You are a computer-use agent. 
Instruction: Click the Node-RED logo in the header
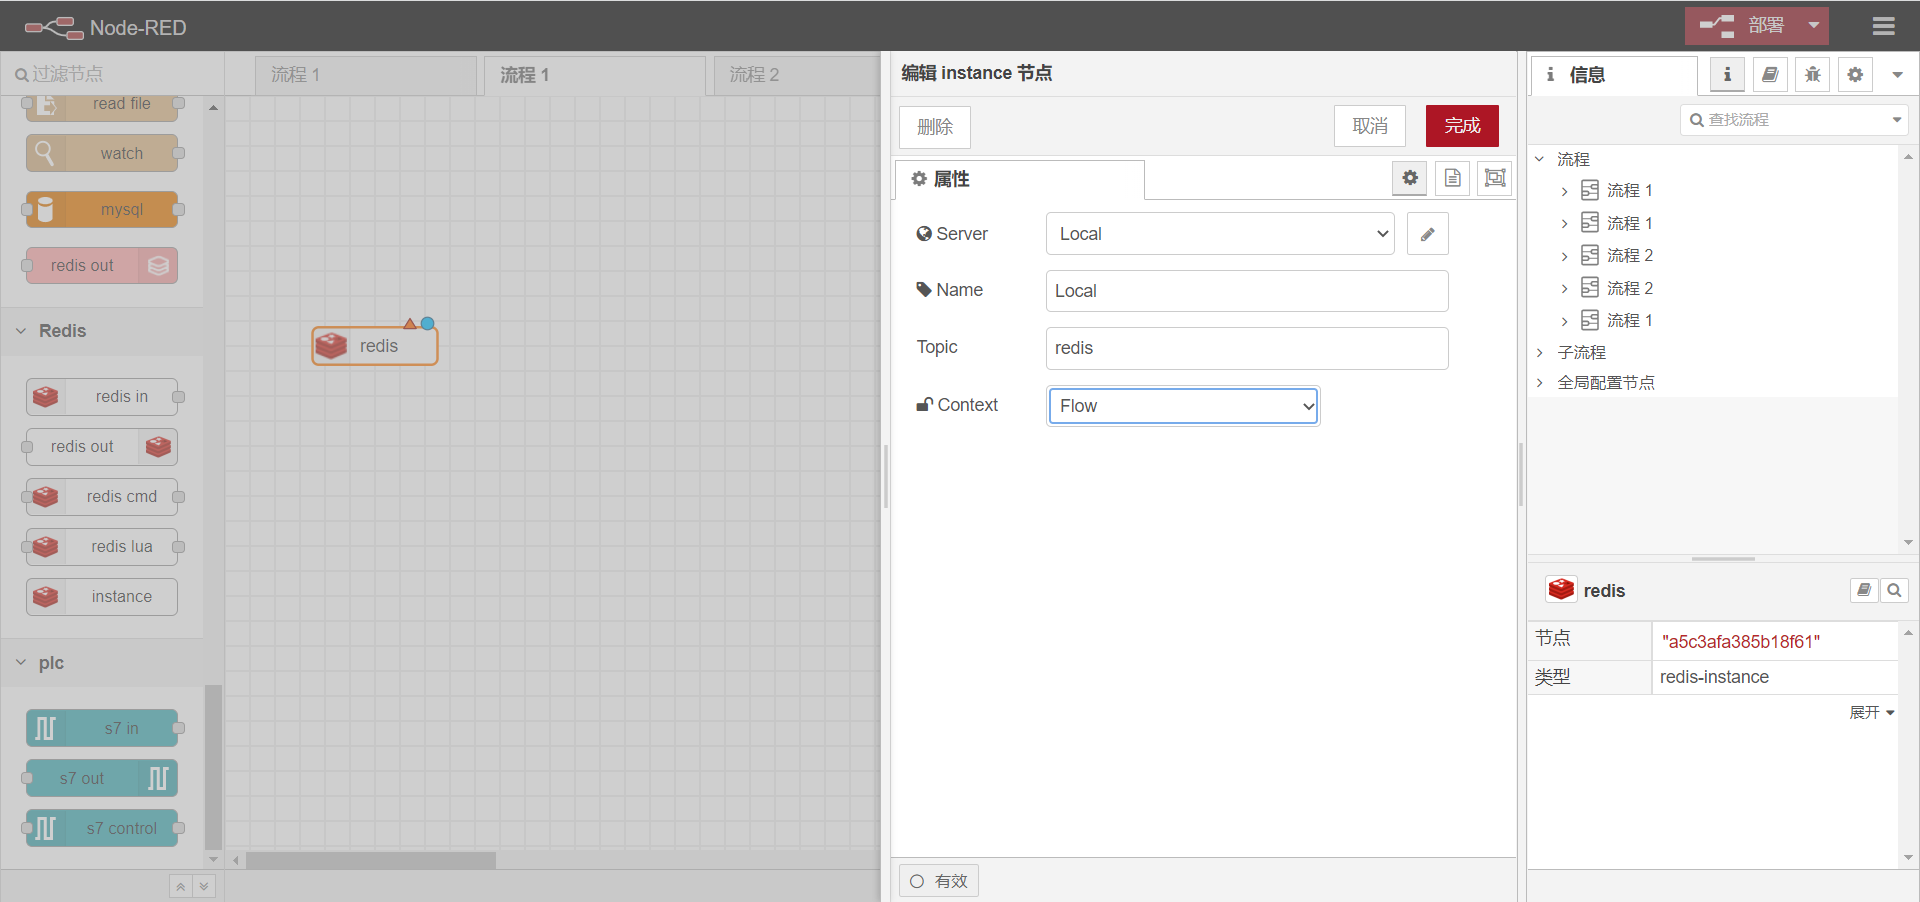[x=105, y=27]
